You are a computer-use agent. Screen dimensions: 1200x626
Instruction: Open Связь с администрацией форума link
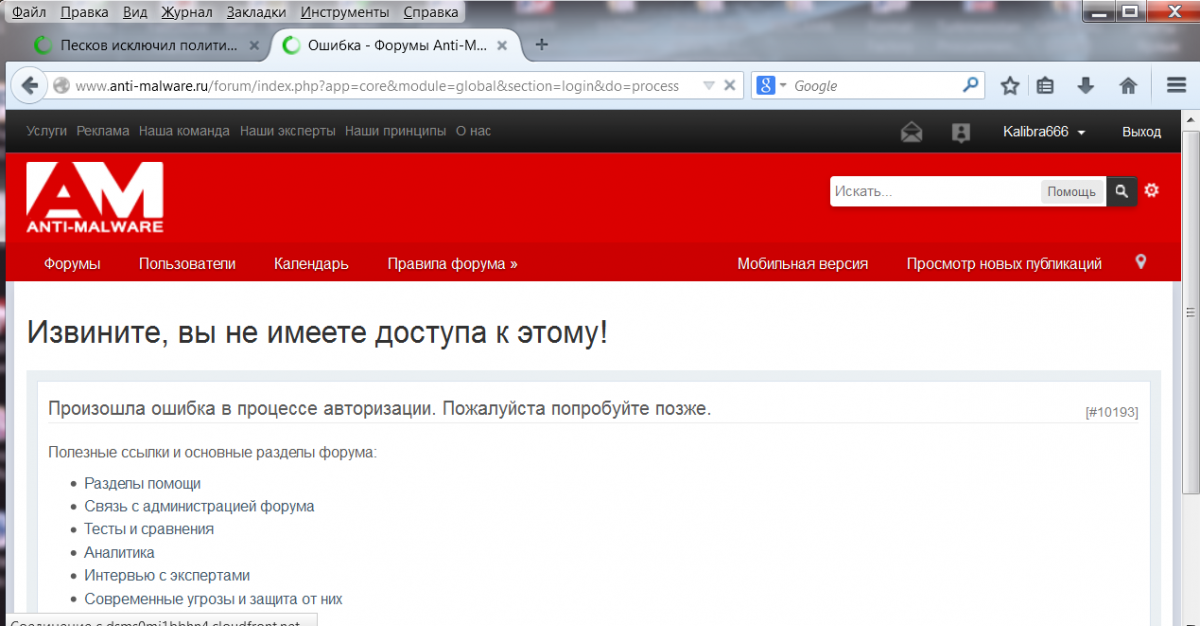(x=199, y=506)
